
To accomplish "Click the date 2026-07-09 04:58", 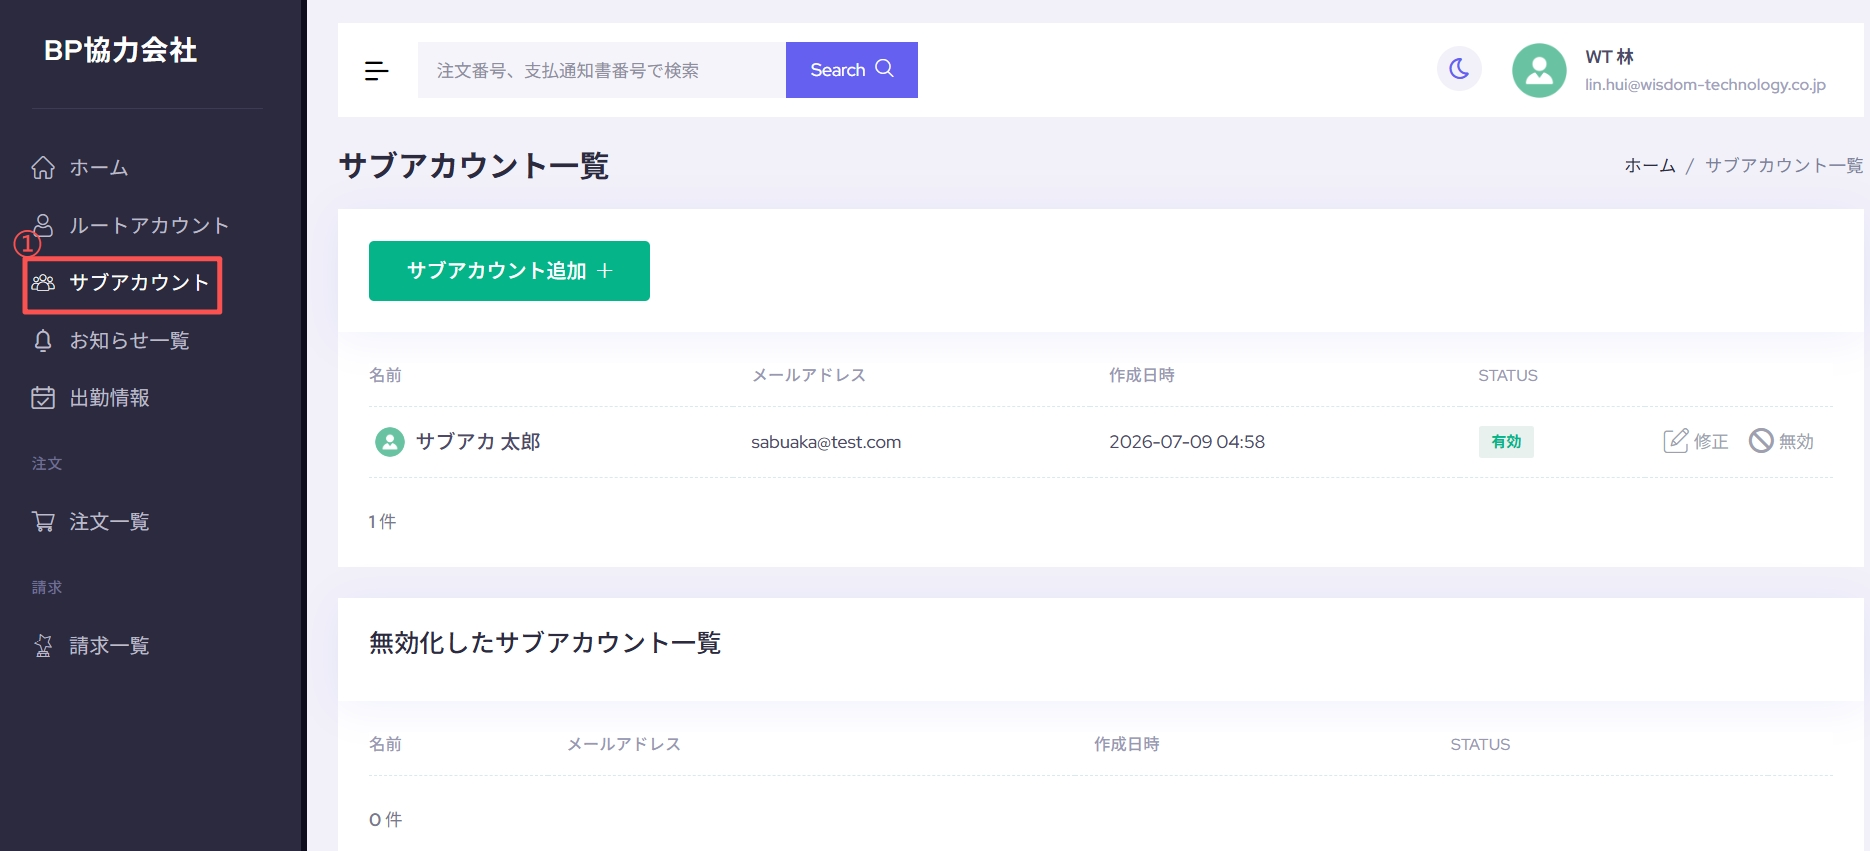I will coord(1187,442).
